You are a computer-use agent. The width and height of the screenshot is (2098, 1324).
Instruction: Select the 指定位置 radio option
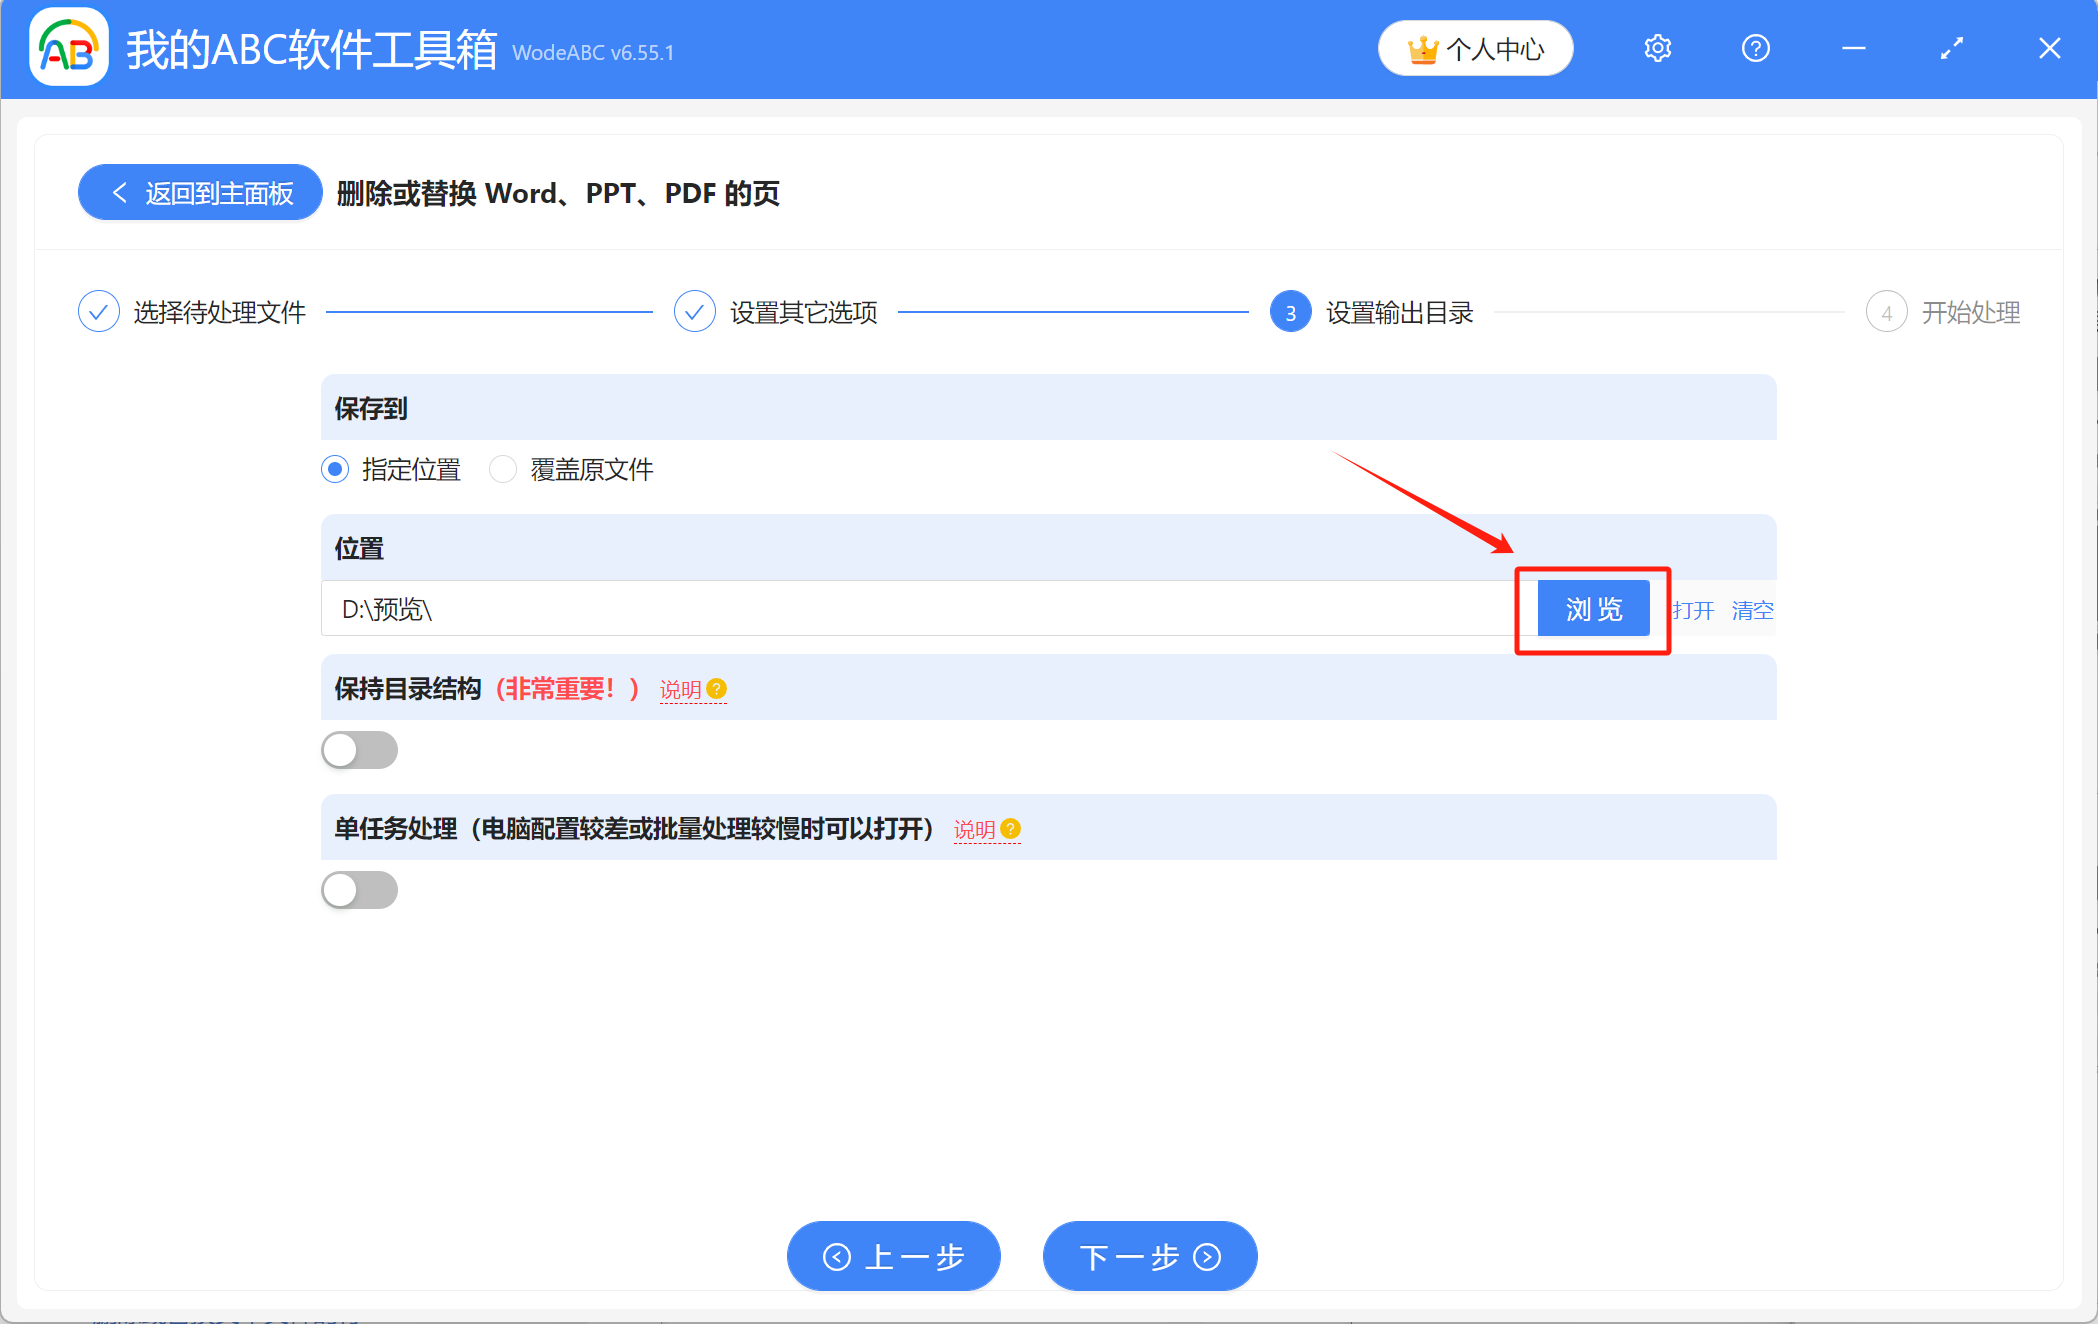(335, 469)
